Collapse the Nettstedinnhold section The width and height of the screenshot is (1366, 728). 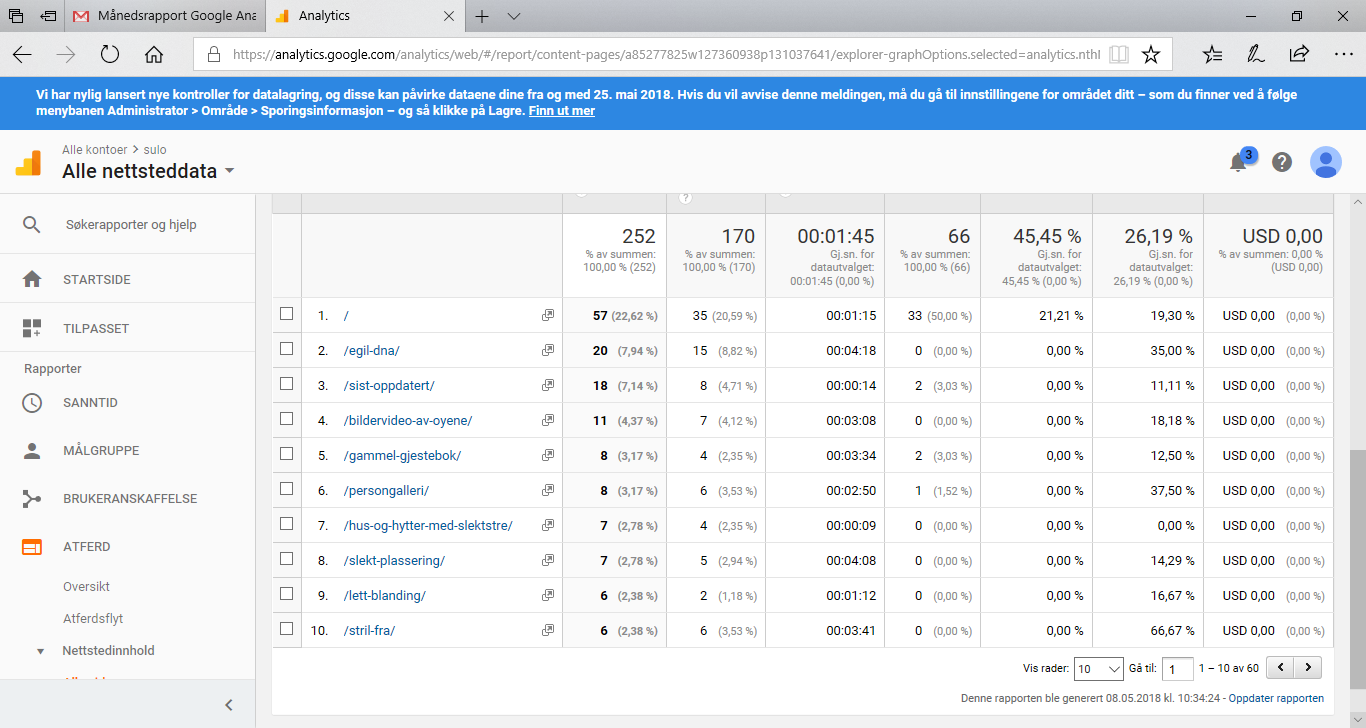point(41,651)
